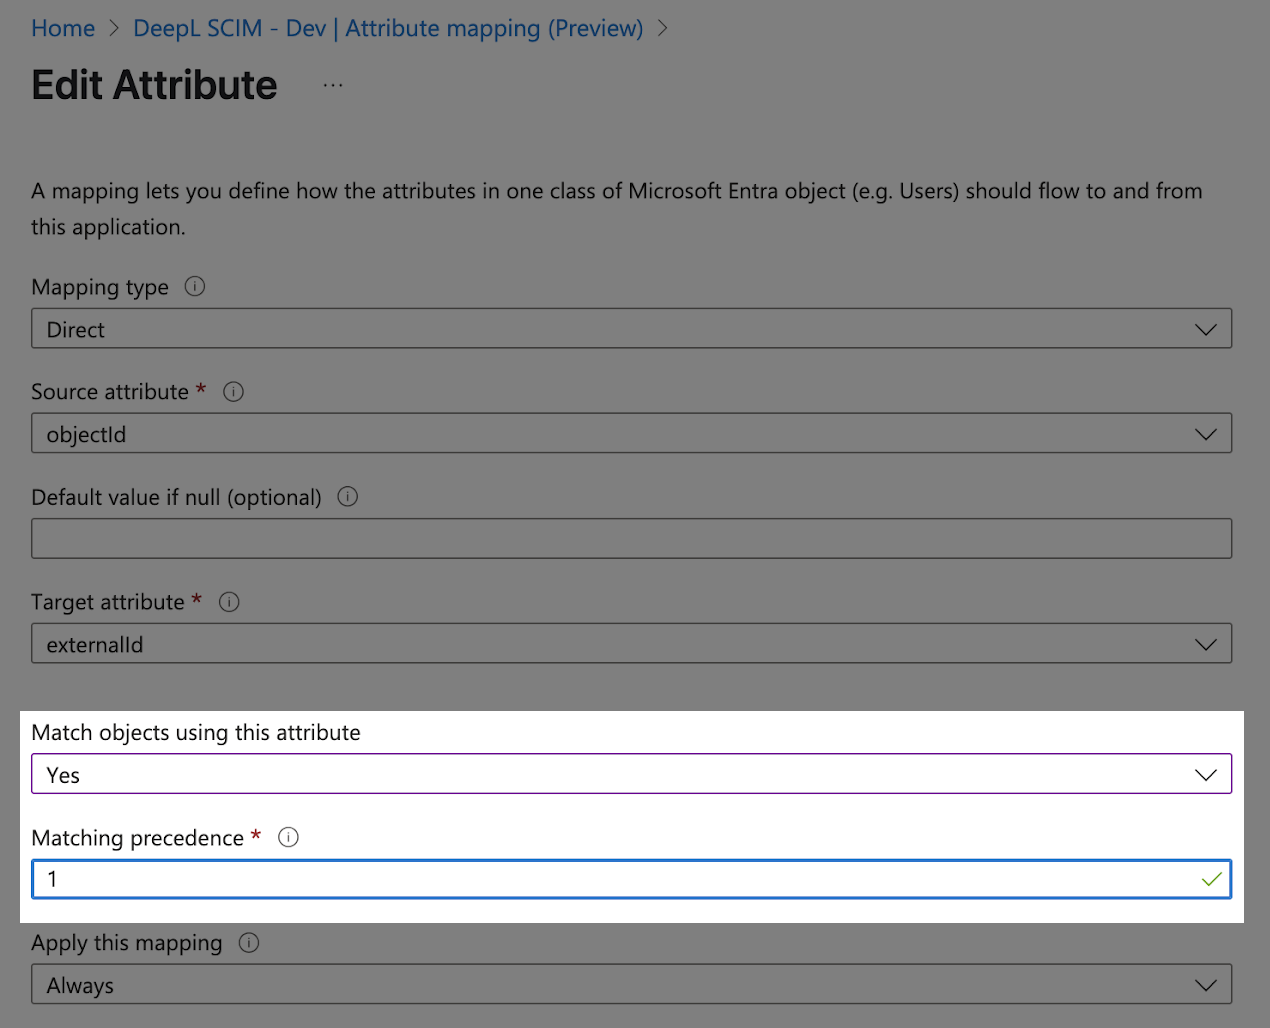
Task: Click the Target attribute label
Action: click(108, 602)
